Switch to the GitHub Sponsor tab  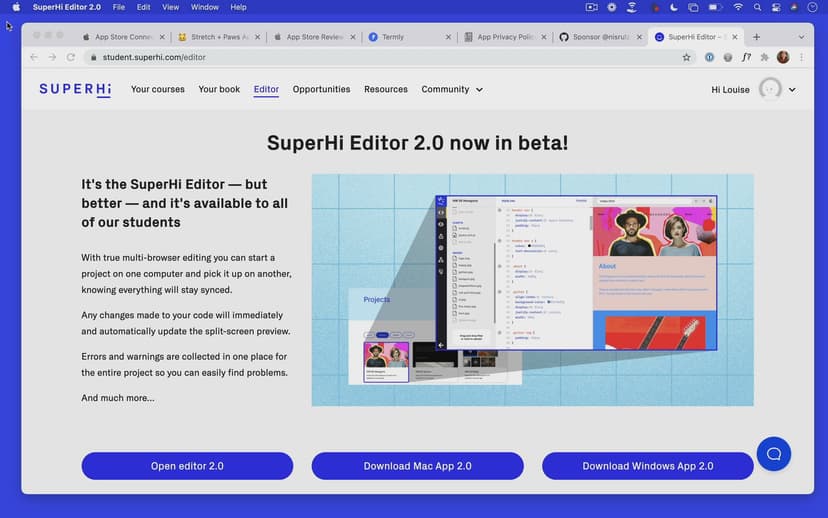(x=597, y=37)
